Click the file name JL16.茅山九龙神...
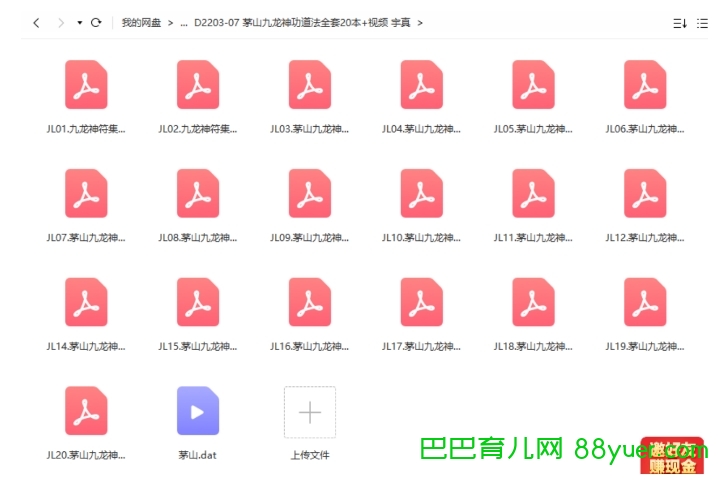 click(x=309, y=347)
